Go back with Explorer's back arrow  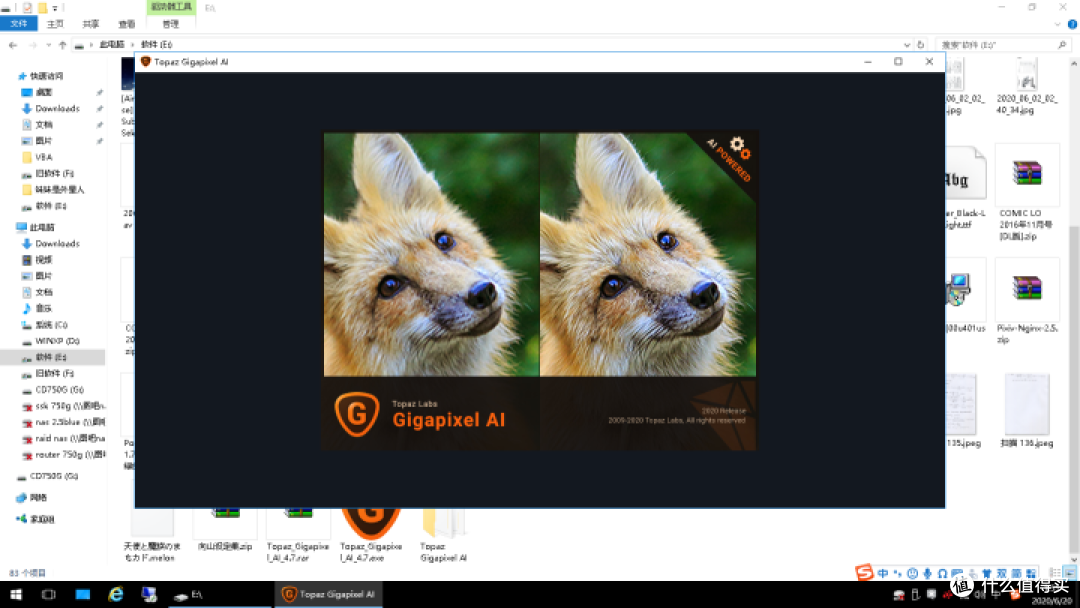pos(13,45)
